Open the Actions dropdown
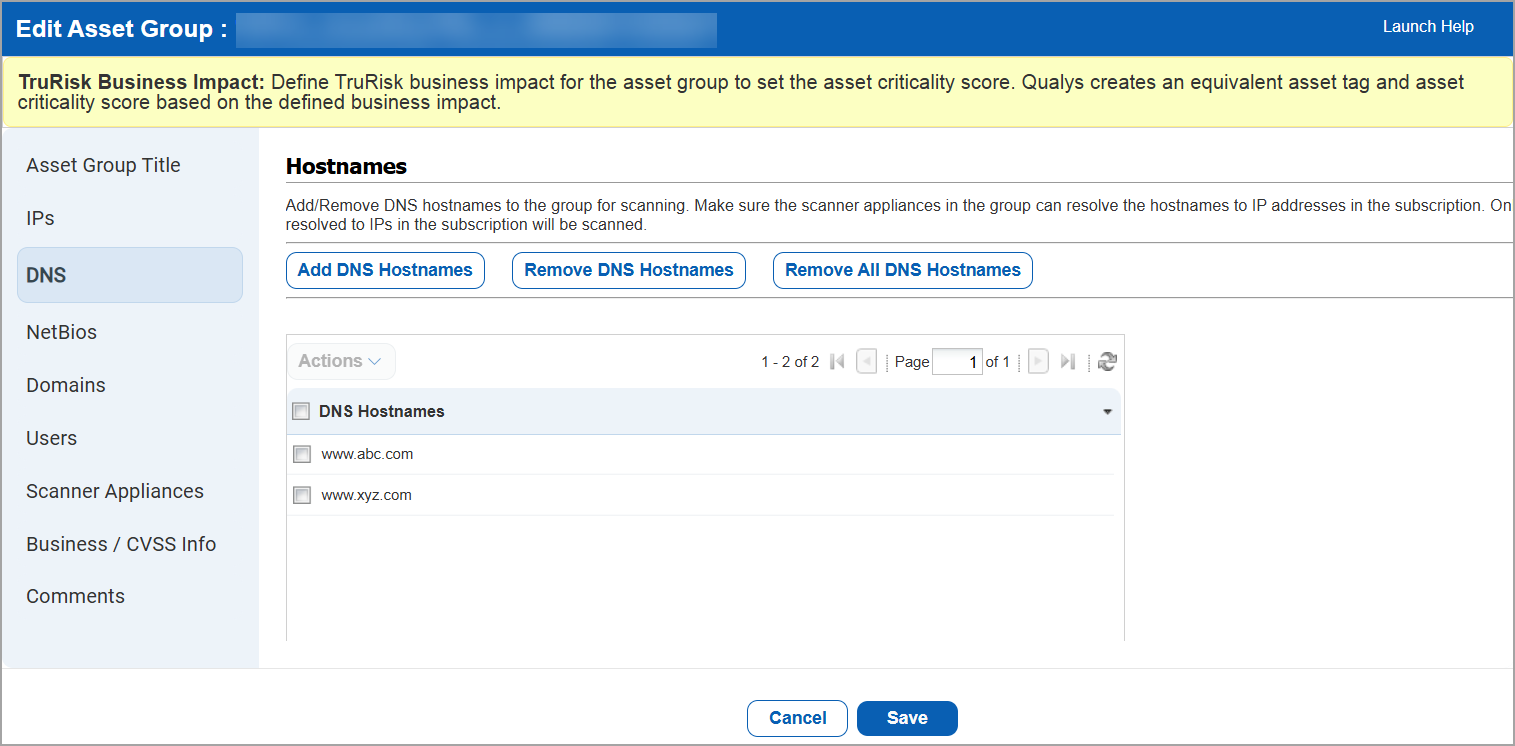The image size is (1515, 746). [x=340, y=361]
